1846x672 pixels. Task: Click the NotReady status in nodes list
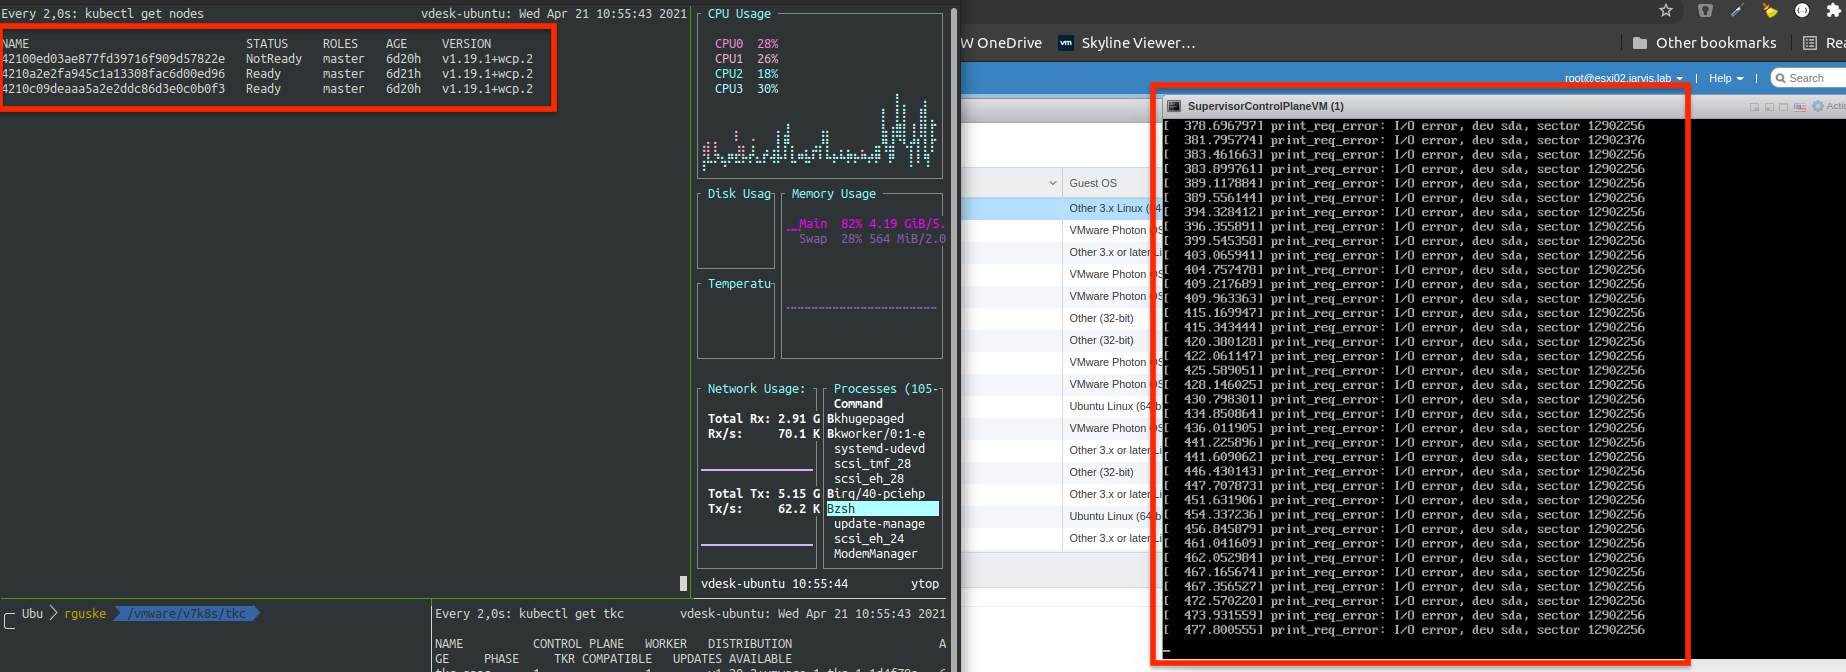tap(274, 59)
